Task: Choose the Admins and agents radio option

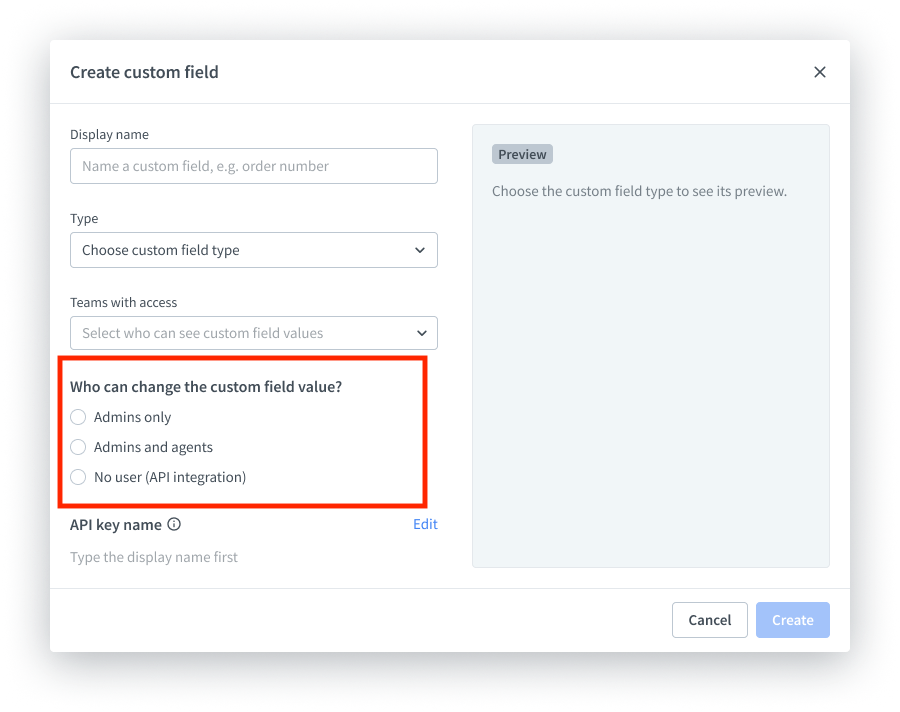Action: click(x=78, y=447)
